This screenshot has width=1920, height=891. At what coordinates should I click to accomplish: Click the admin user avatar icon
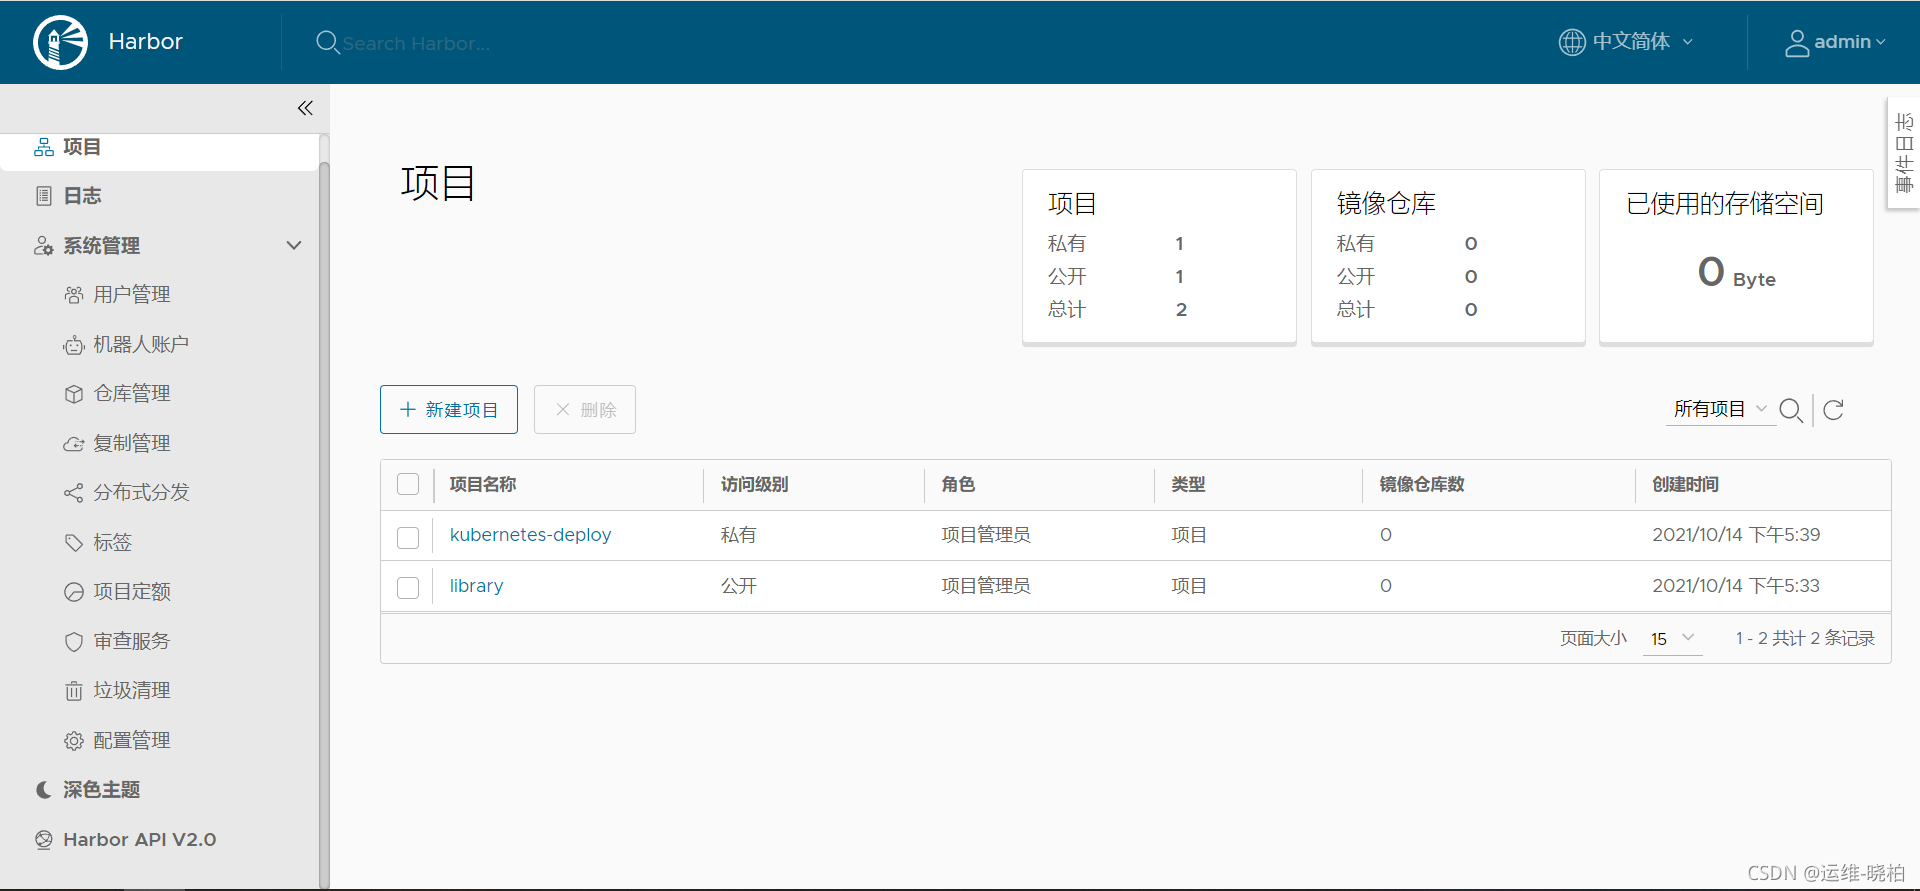1797,43
